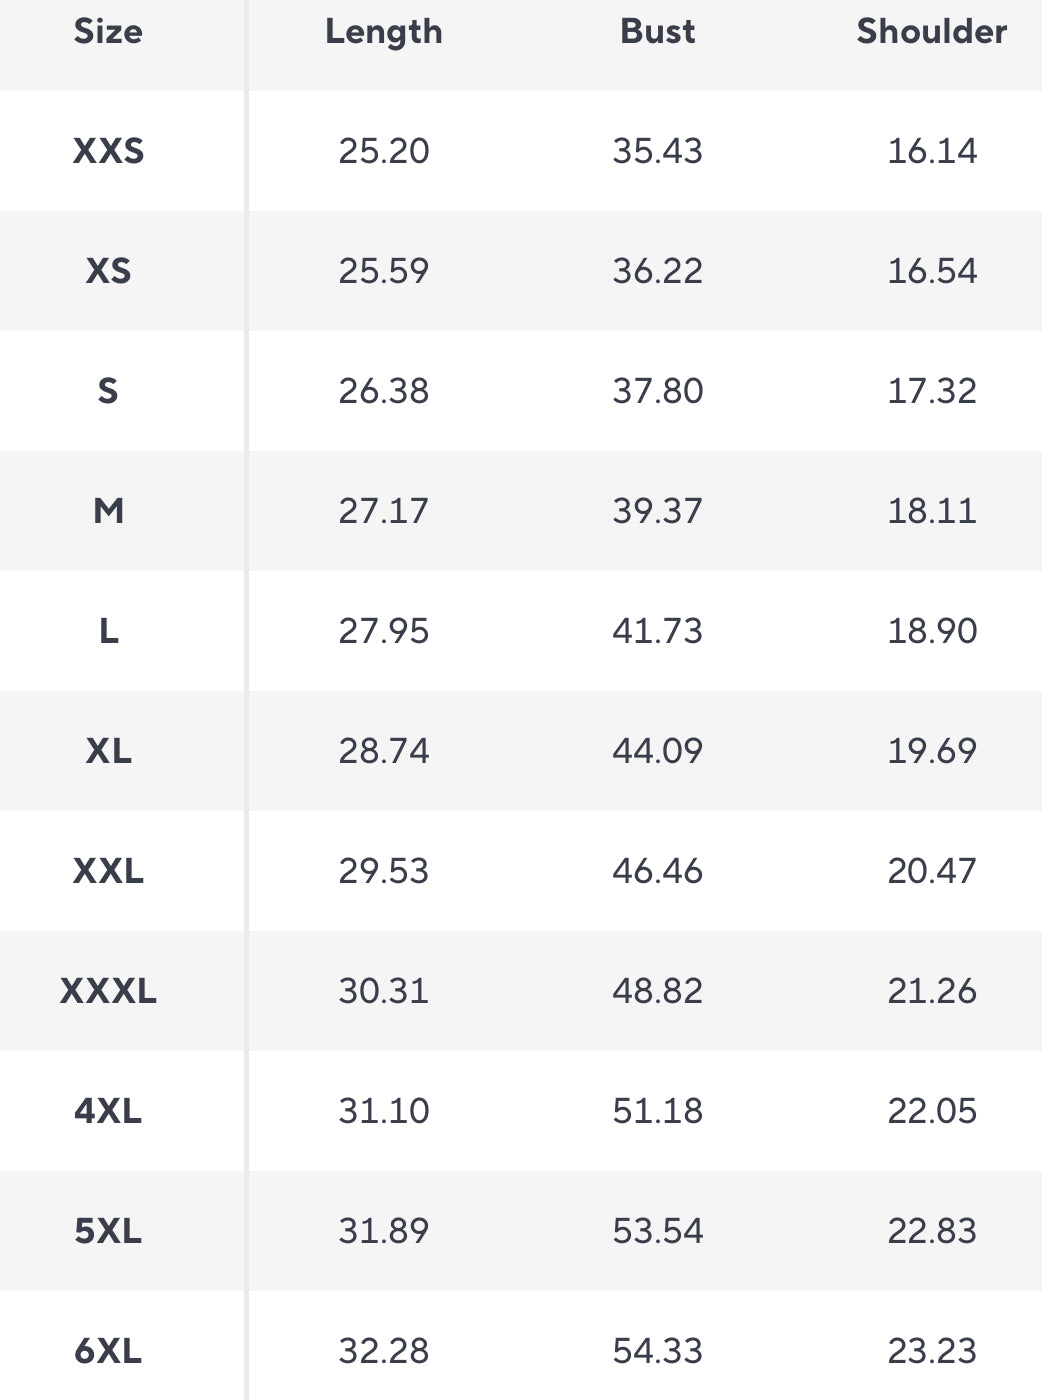Select the XL size row label
The image size is (1042, 1400).
point(108,751)
